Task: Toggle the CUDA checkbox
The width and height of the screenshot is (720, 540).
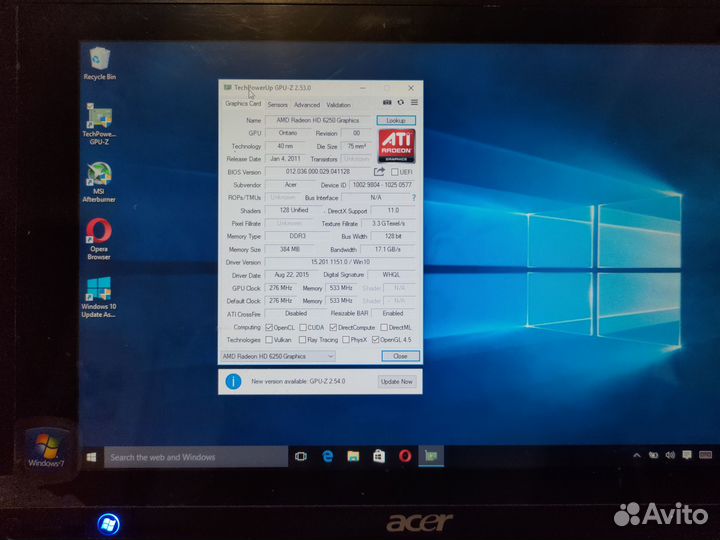Action: (303, 327)
